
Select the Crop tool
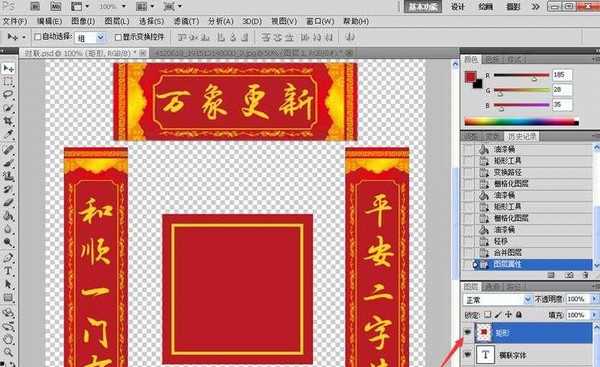tap(8, 121)
